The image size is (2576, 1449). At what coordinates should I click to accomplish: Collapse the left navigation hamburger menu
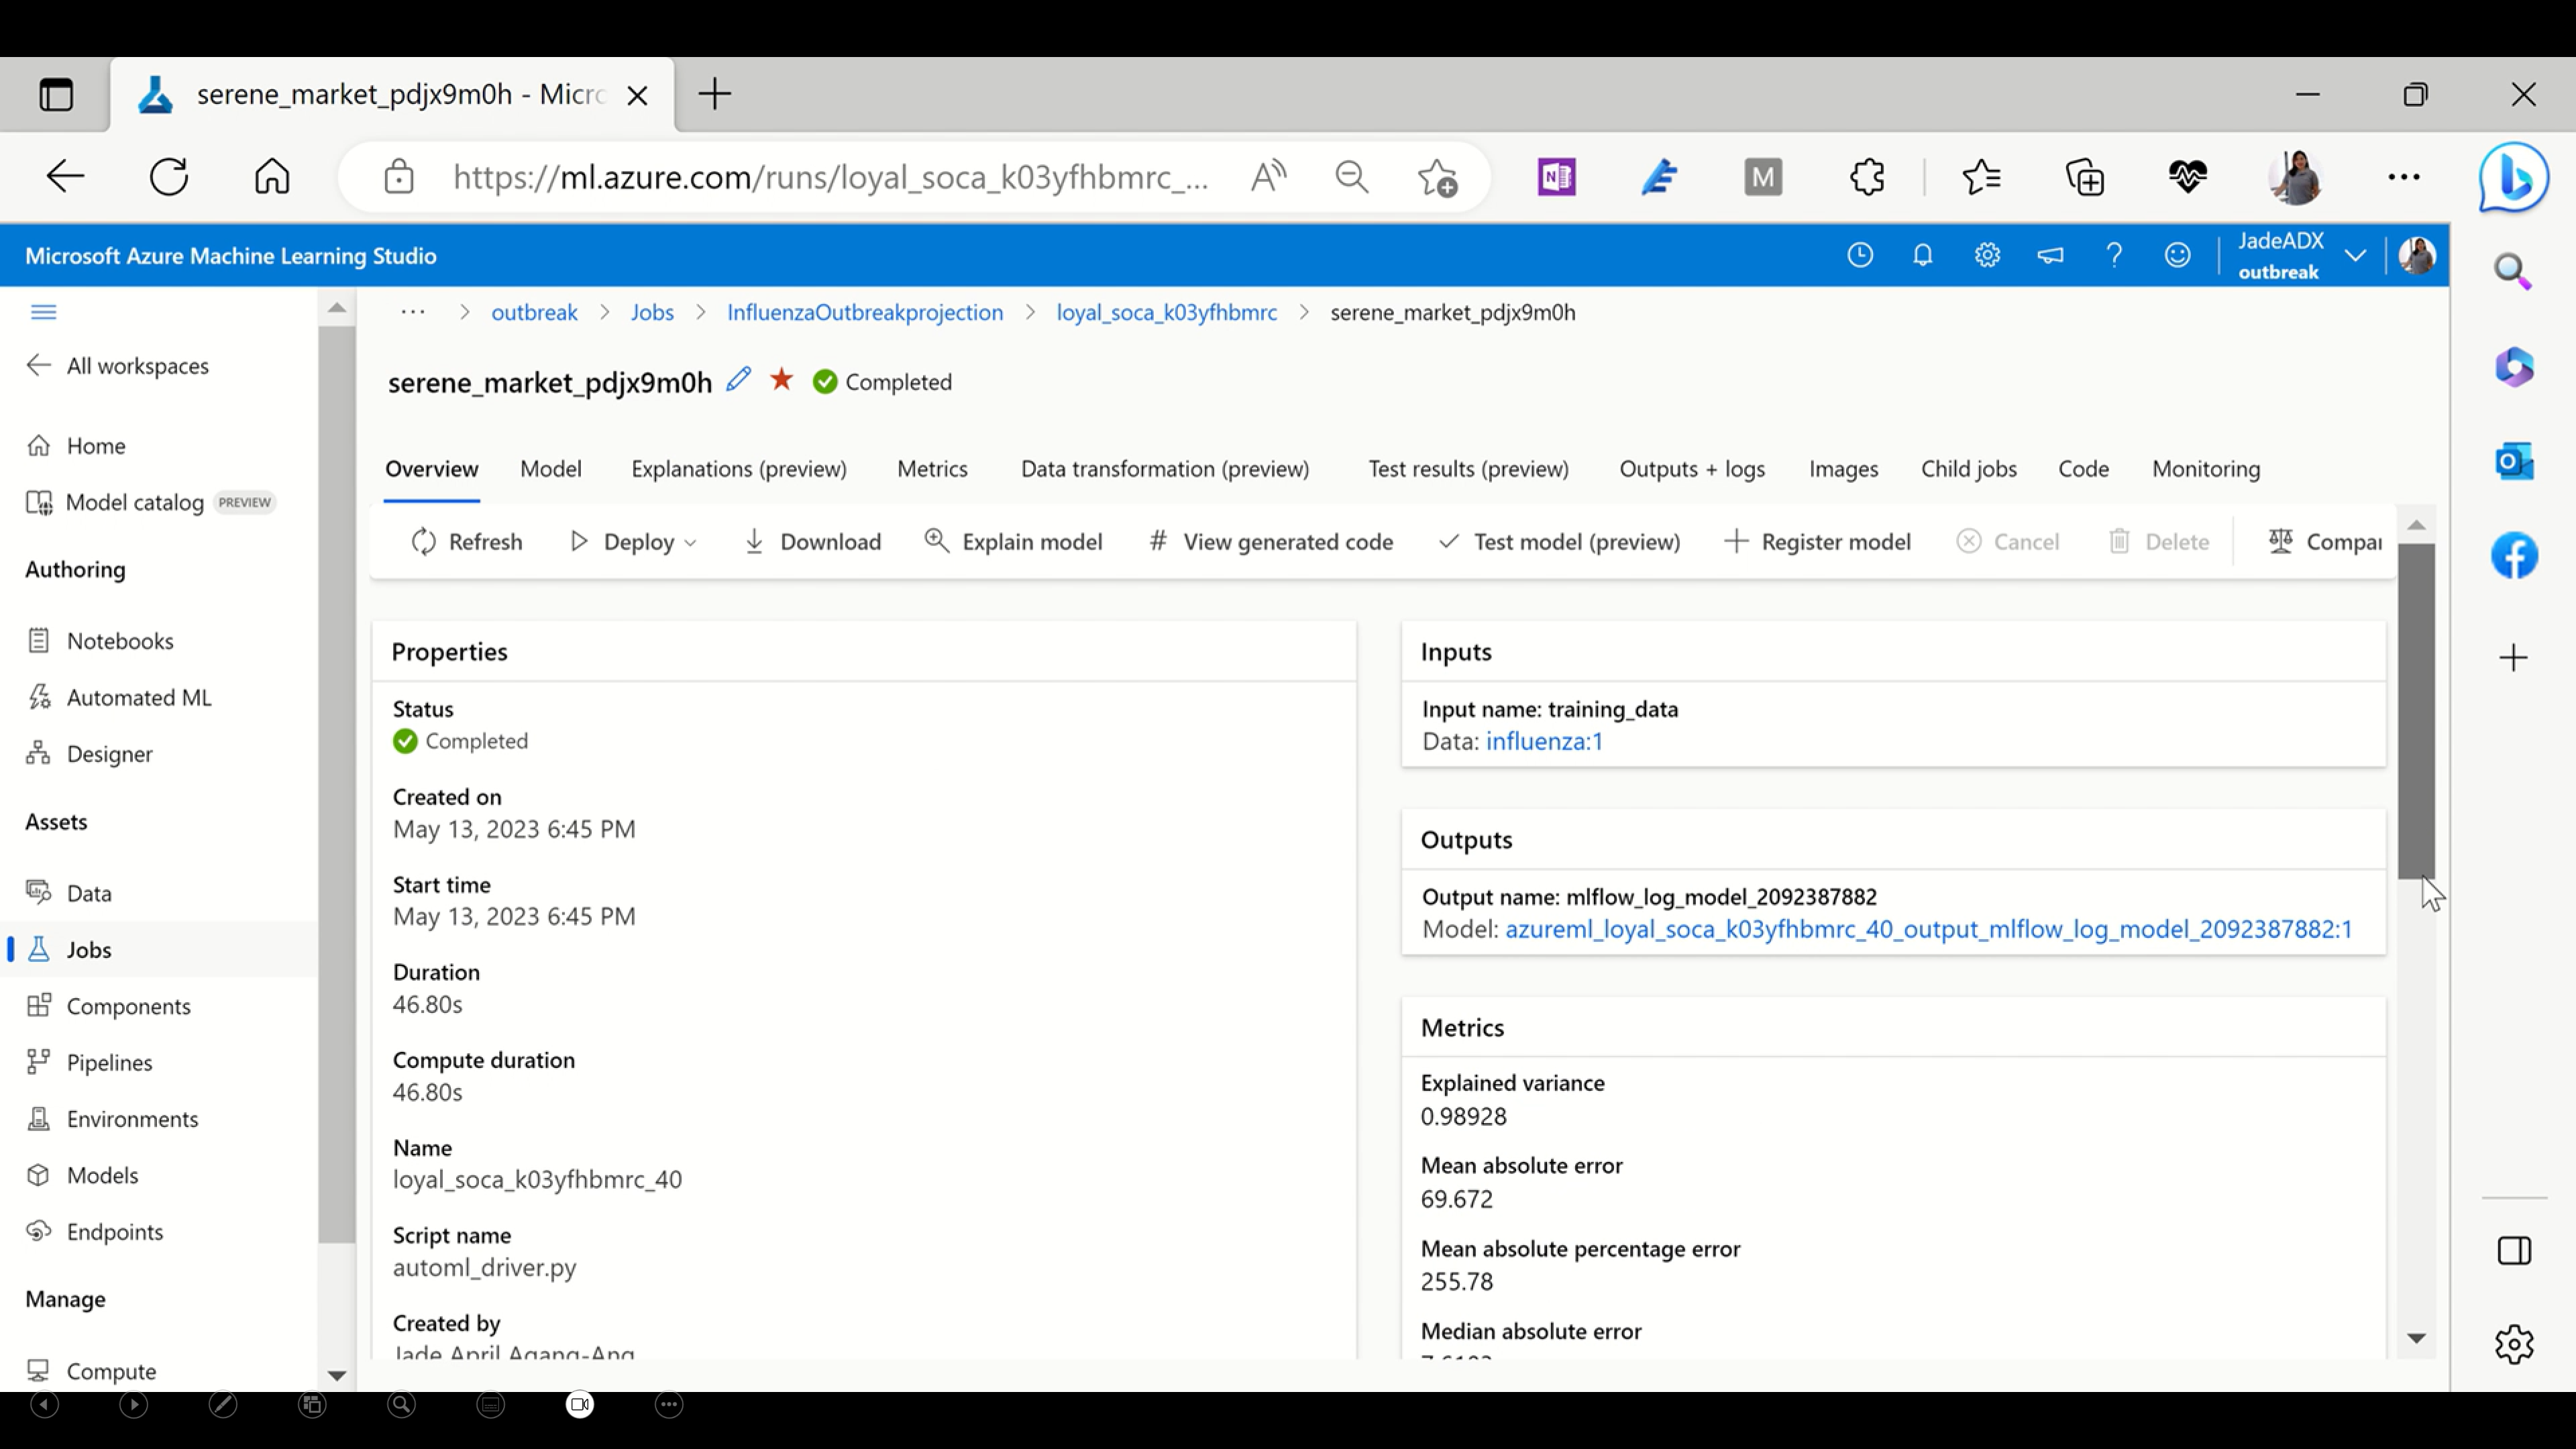click(43, 312)
